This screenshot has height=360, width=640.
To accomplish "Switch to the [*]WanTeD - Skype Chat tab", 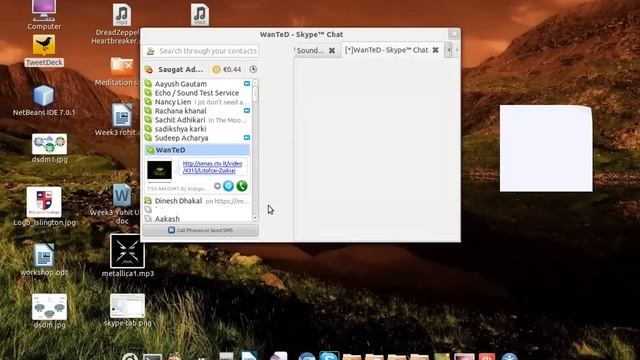I will (x=386, y=50).
